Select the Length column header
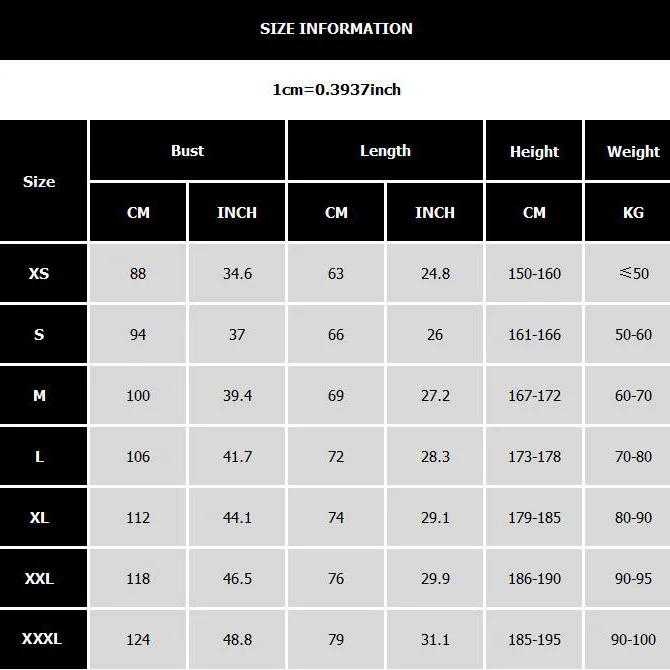The width and height of the screenshot is (670, 670). [385, 151]
